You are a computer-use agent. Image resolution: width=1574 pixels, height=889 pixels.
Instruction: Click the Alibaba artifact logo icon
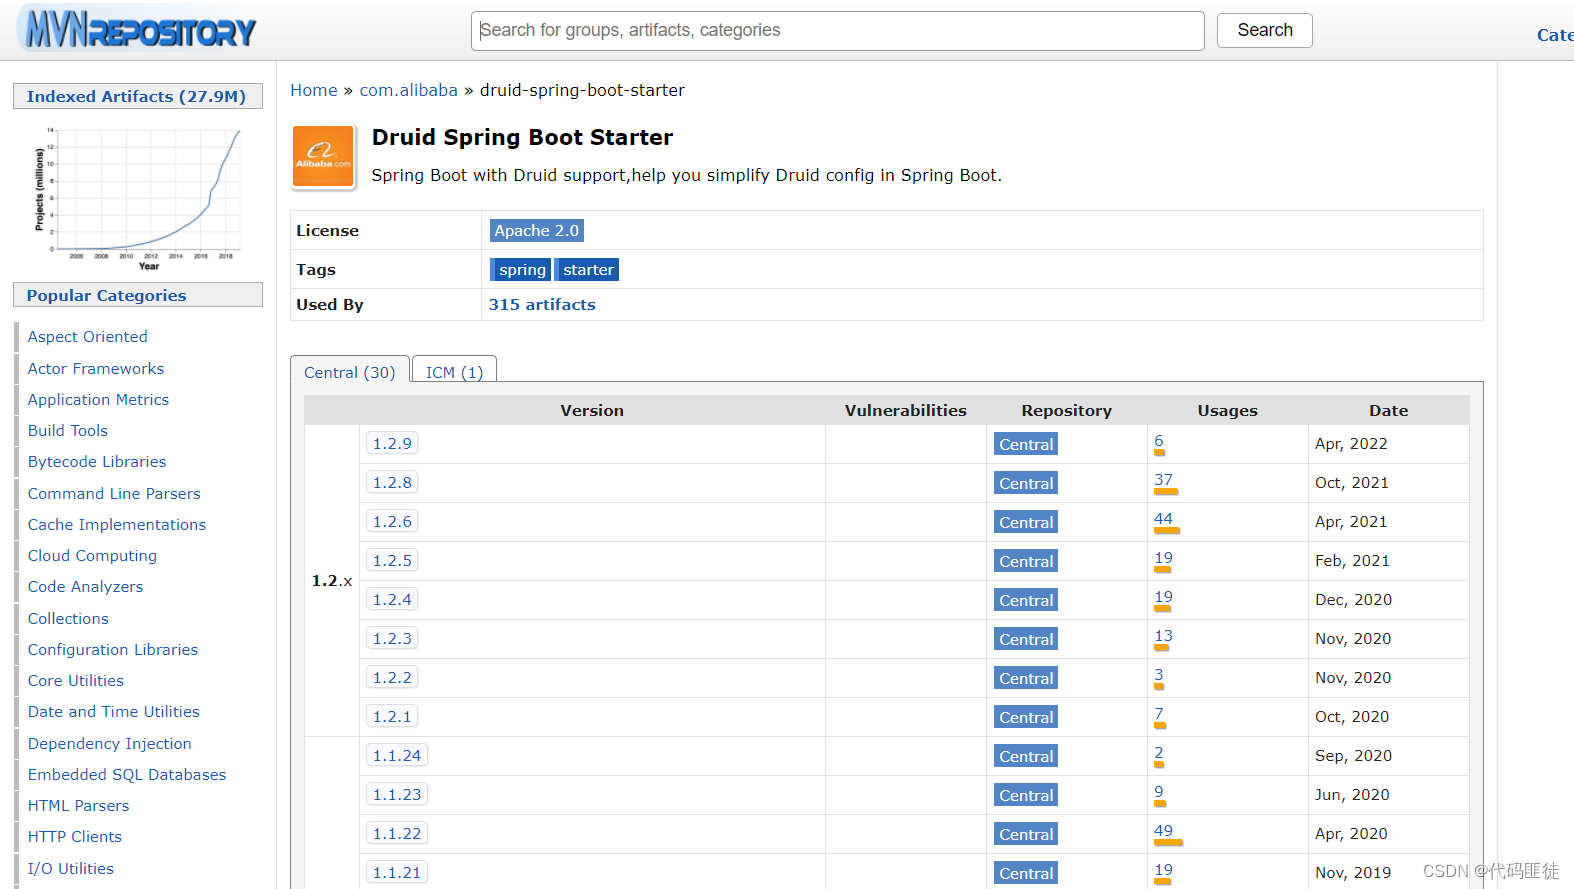tap(323, 156)
